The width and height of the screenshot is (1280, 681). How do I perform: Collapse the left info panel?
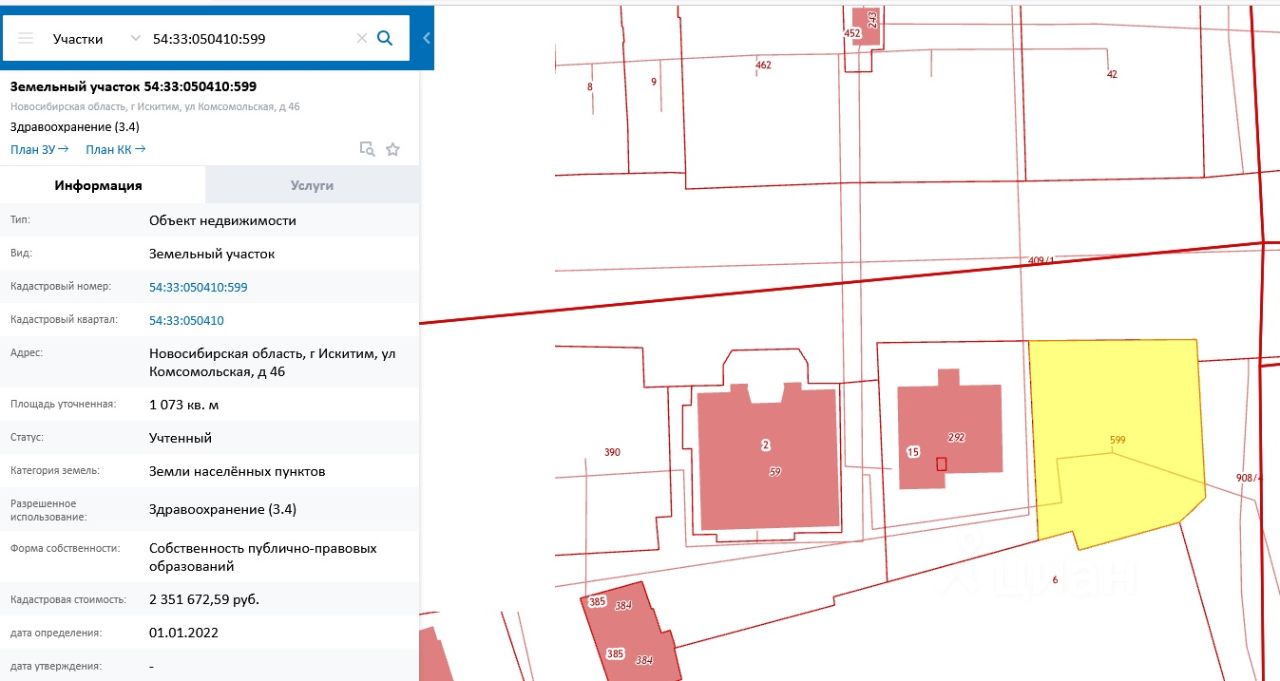427,39
